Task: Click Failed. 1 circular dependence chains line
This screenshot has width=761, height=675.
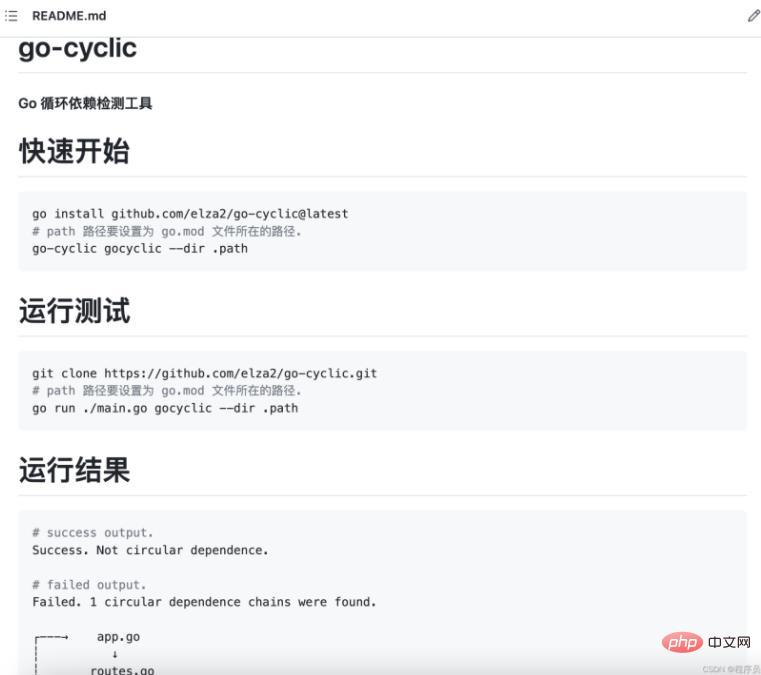Action: click(x=204, y=602)
